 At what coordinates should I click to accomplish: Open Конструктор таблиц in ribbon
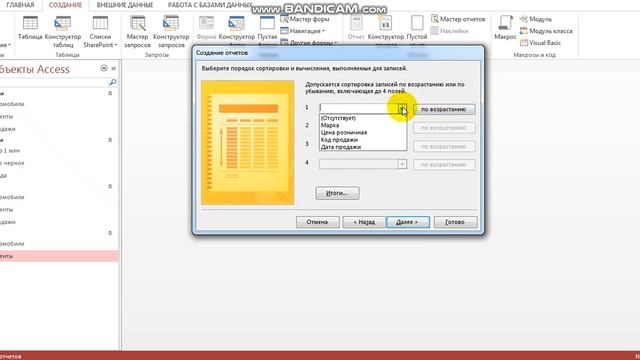click(63, 32)
